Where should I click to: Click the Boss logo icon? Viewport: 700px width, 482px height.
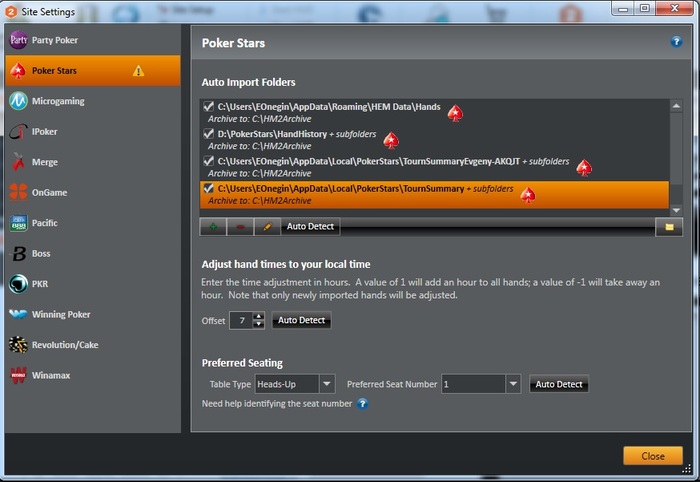click(x=18, y=253)
